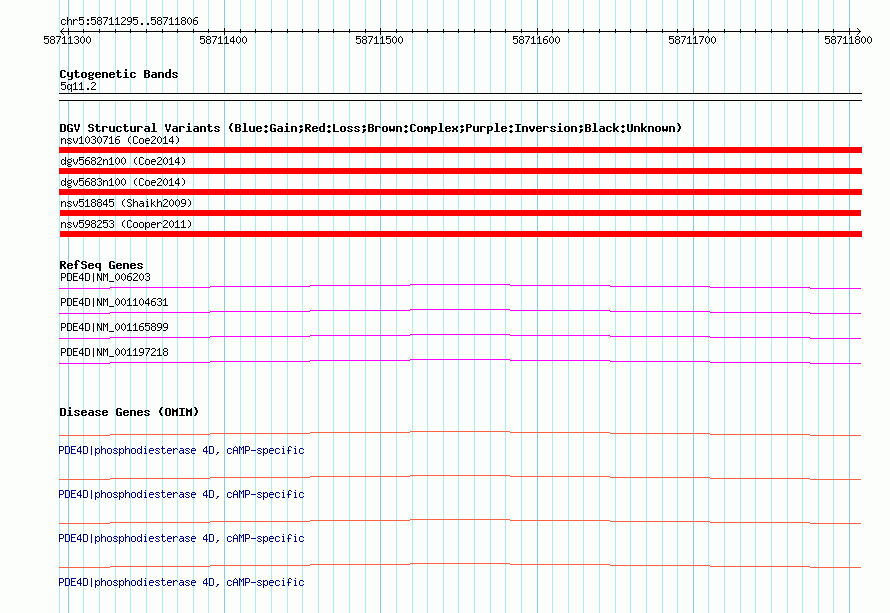The height and width of the screenshot is (613, 890).
Task: Click ruler position 58711400
Action: click(224, 40)
